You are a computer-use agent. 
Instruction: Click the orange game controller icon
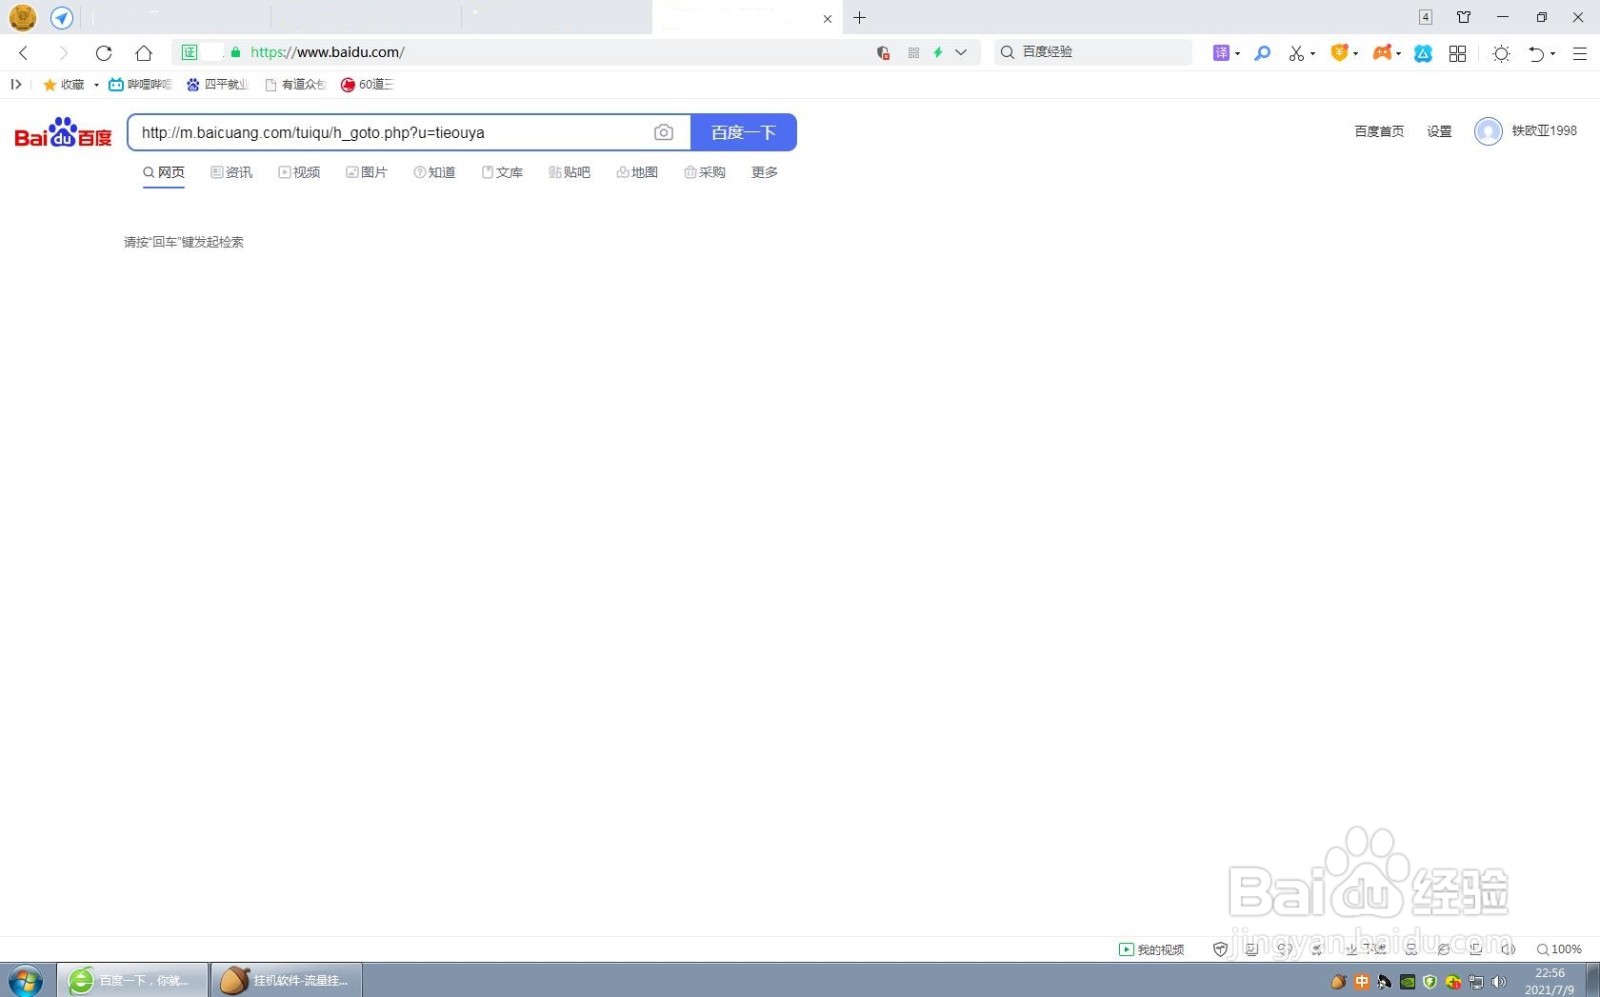tap(1382, 53)
